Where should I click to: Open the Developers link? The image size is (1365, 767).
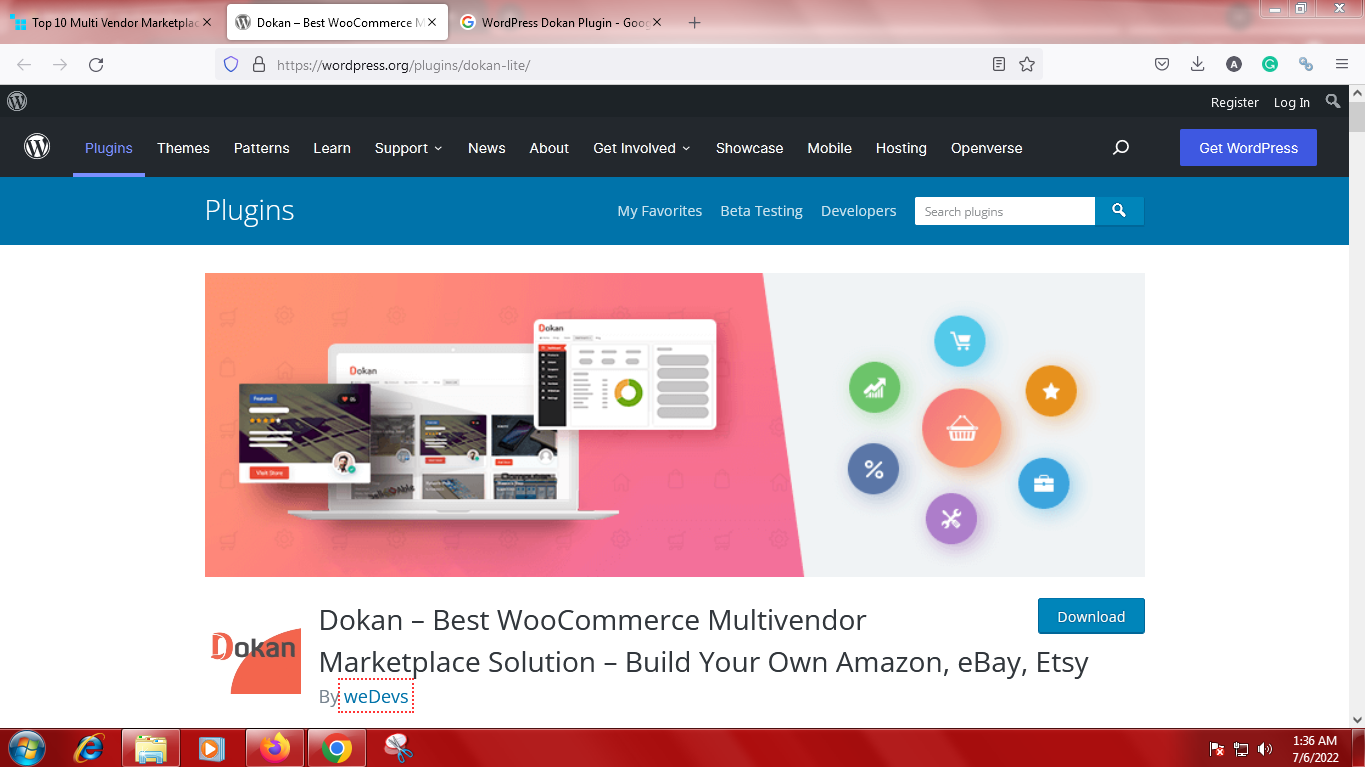859,211
